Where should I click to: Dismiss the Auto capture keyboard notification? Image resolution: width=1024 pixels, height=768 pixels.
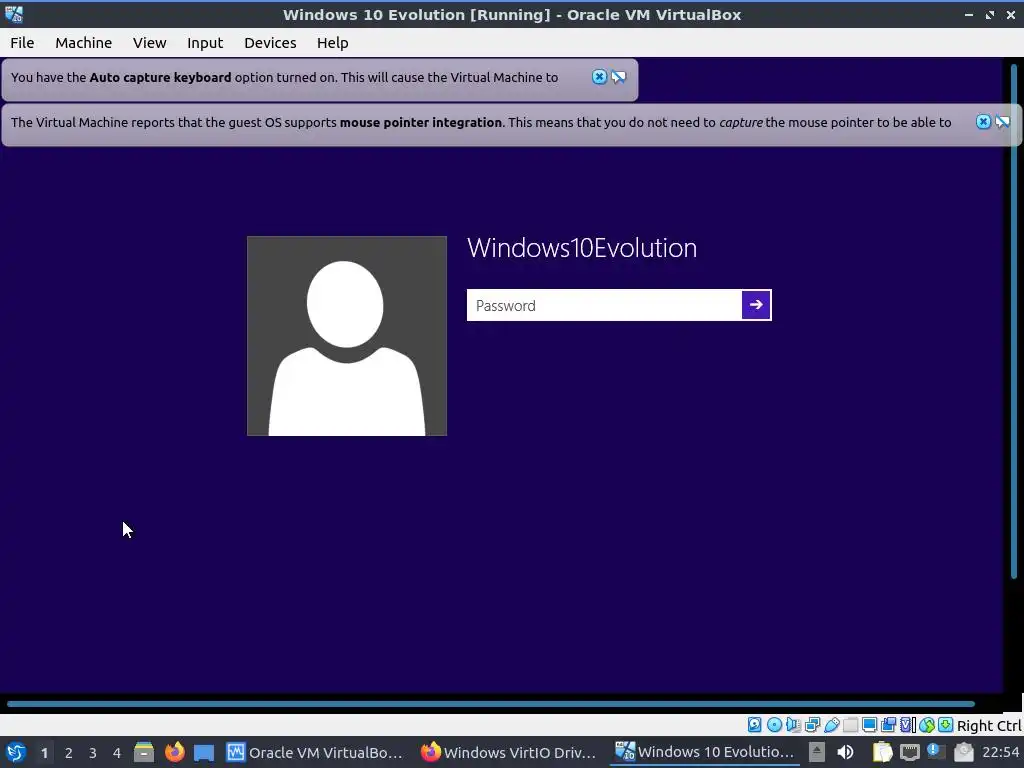(x=599, y=77)
